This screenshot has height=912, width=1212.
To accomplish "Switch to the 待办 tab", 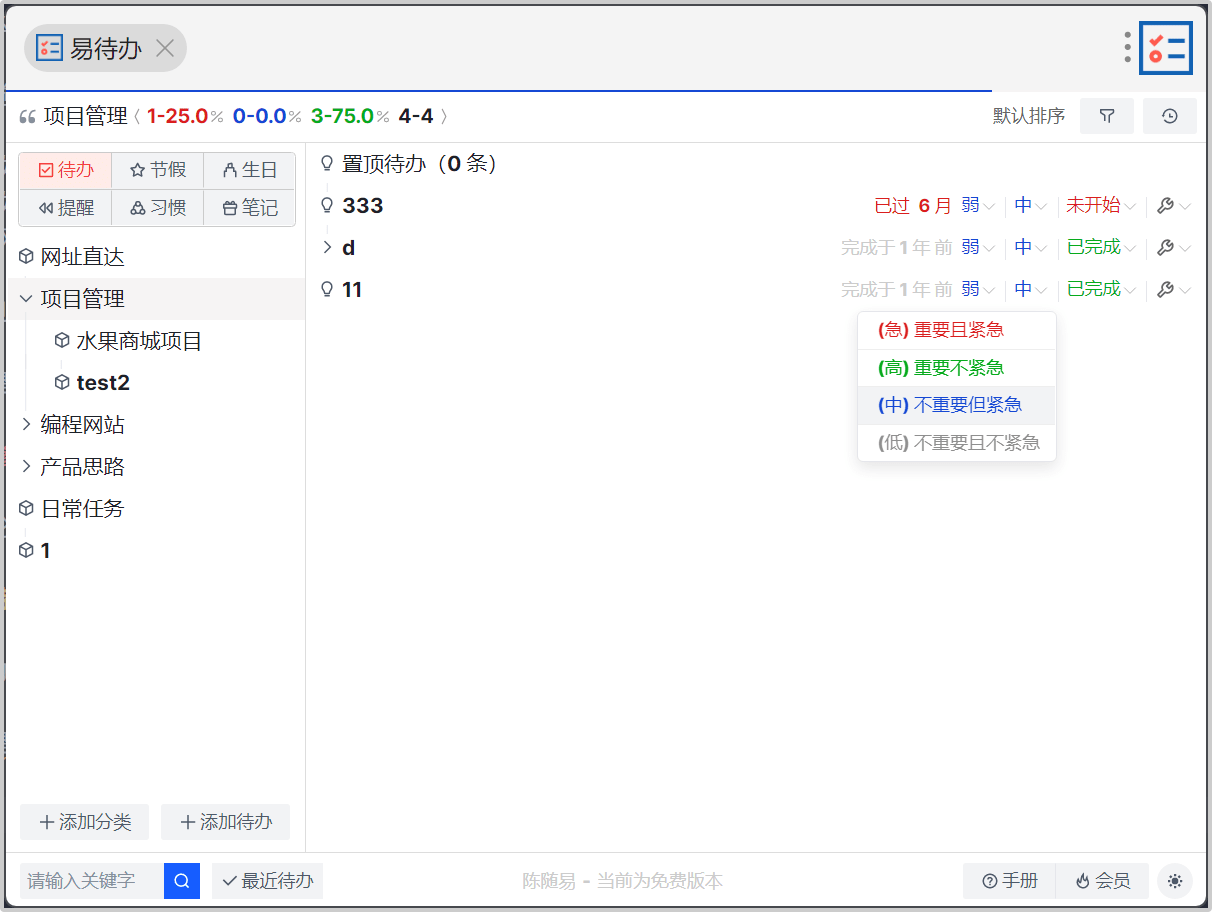I will [x=66, y=170].
